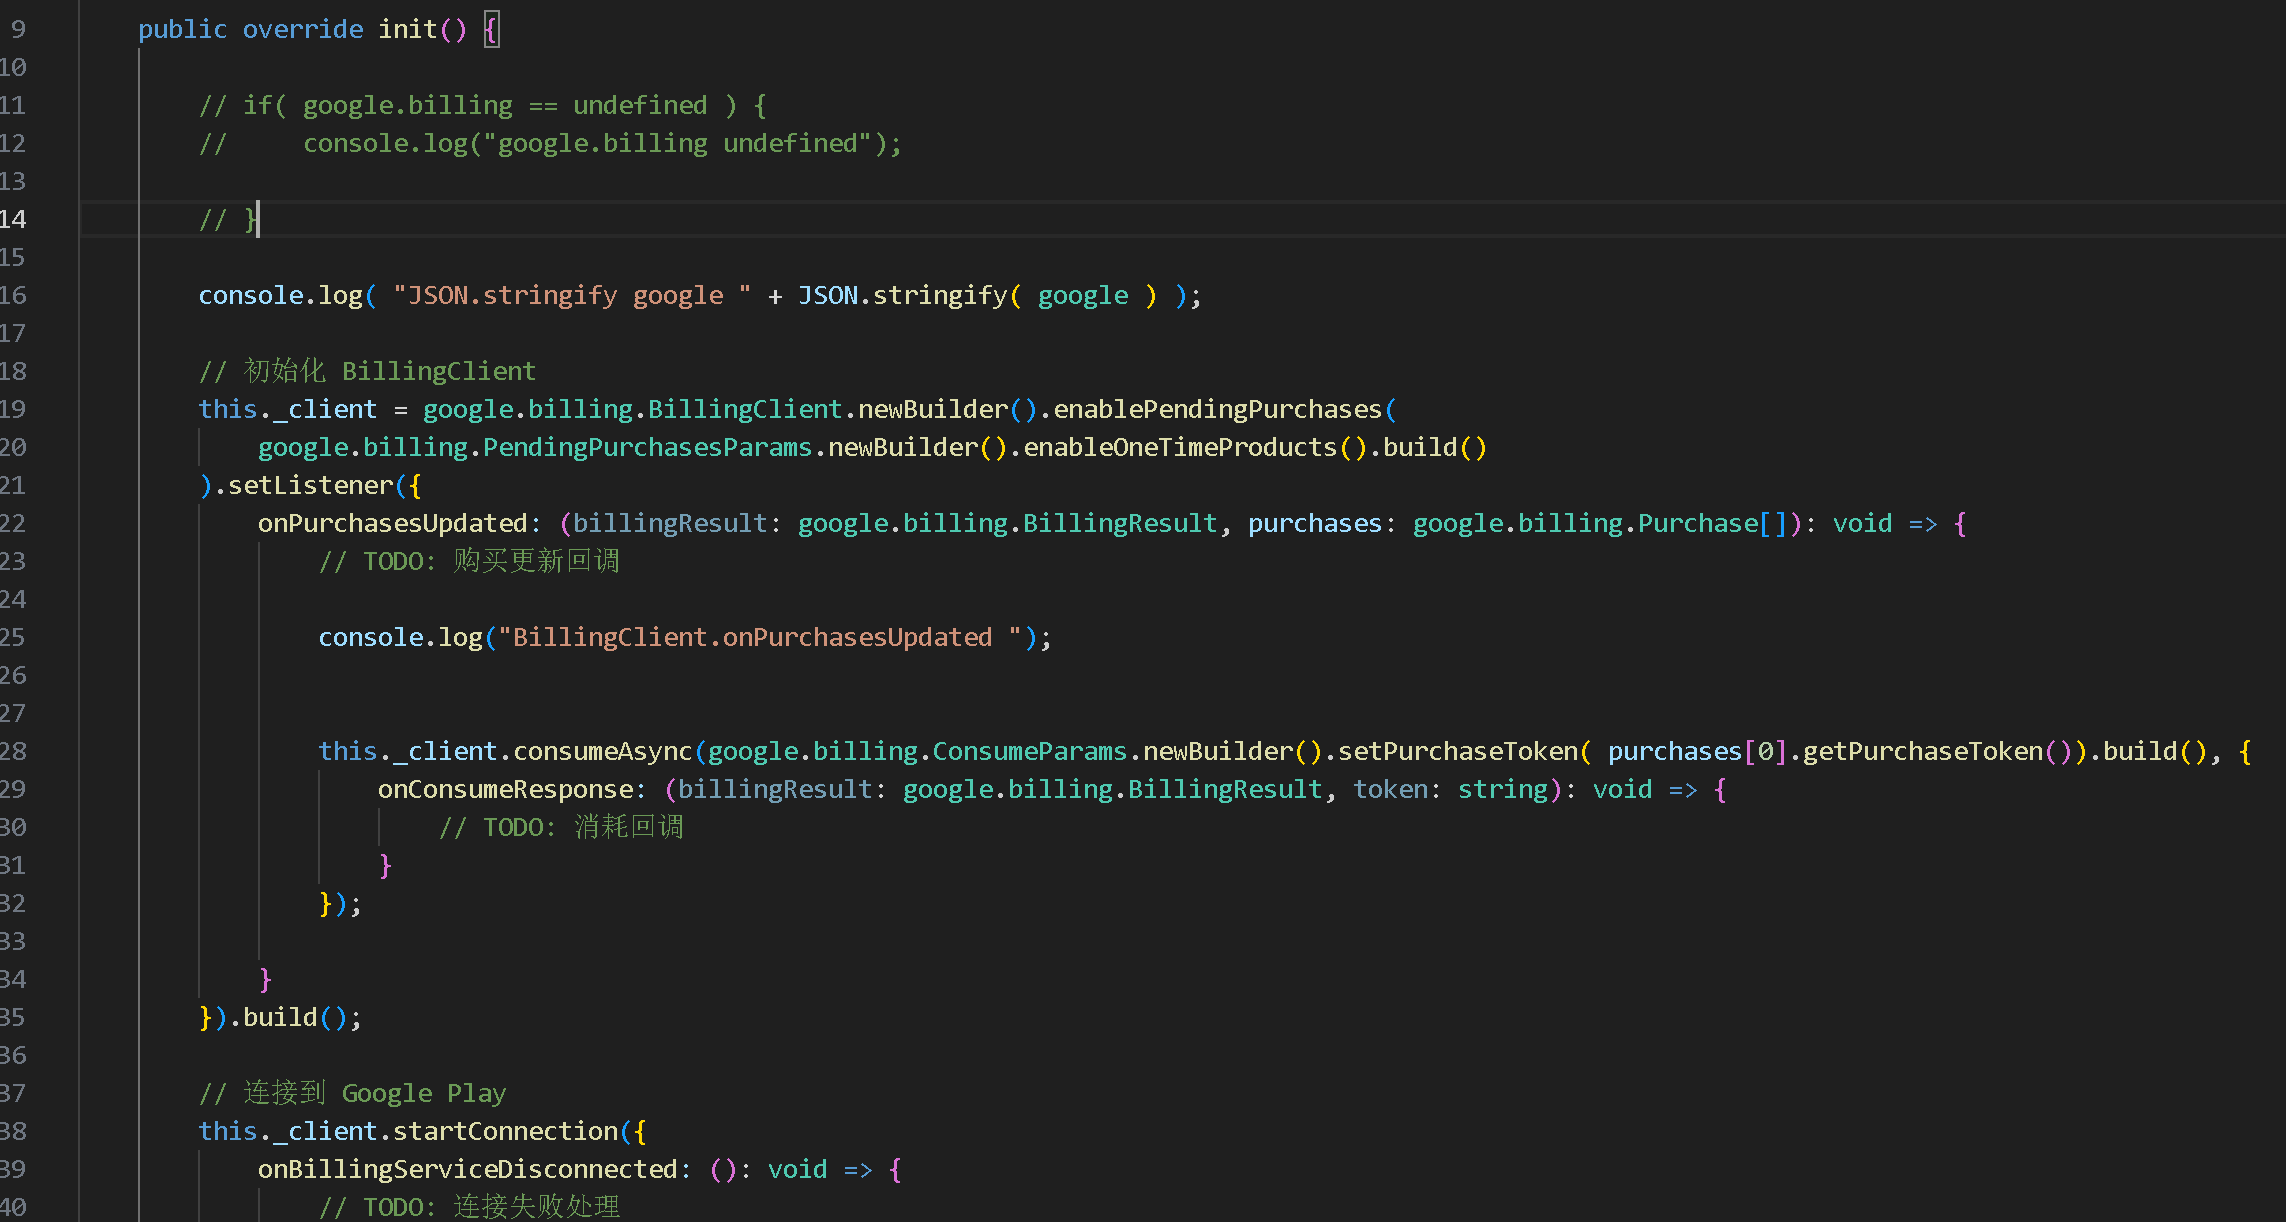Select the PendingPurchasesParams class name

[x=647, y=447]
